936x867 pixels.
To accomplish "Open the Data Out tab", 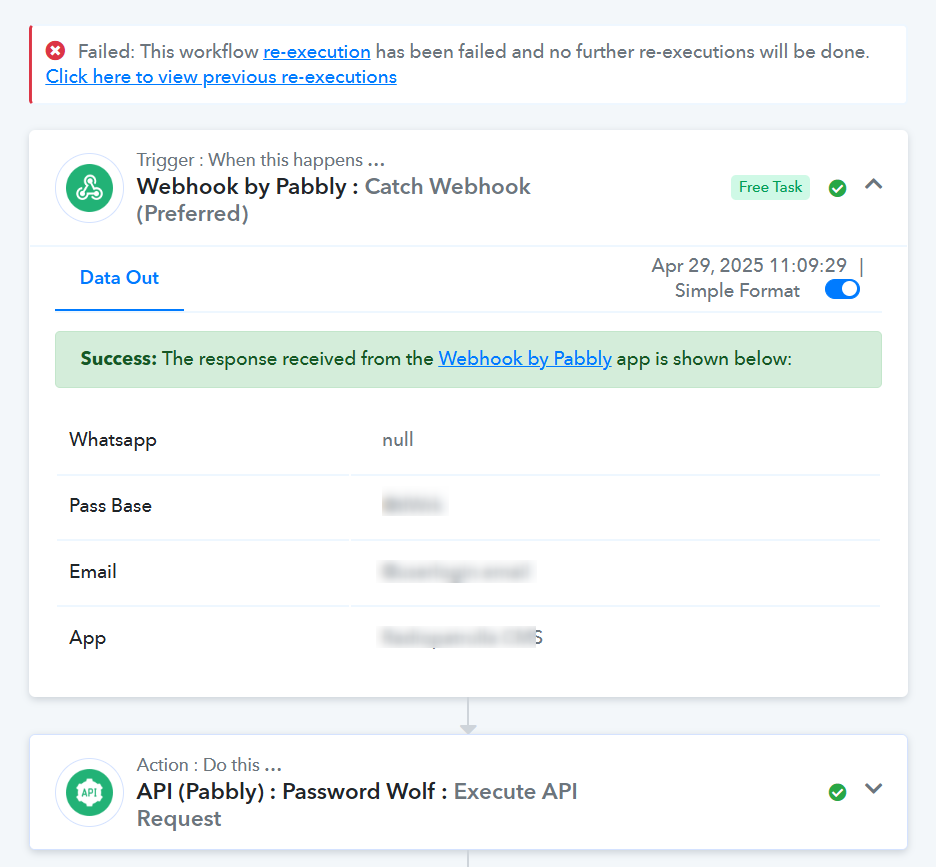I will click(x=119, y=278).
